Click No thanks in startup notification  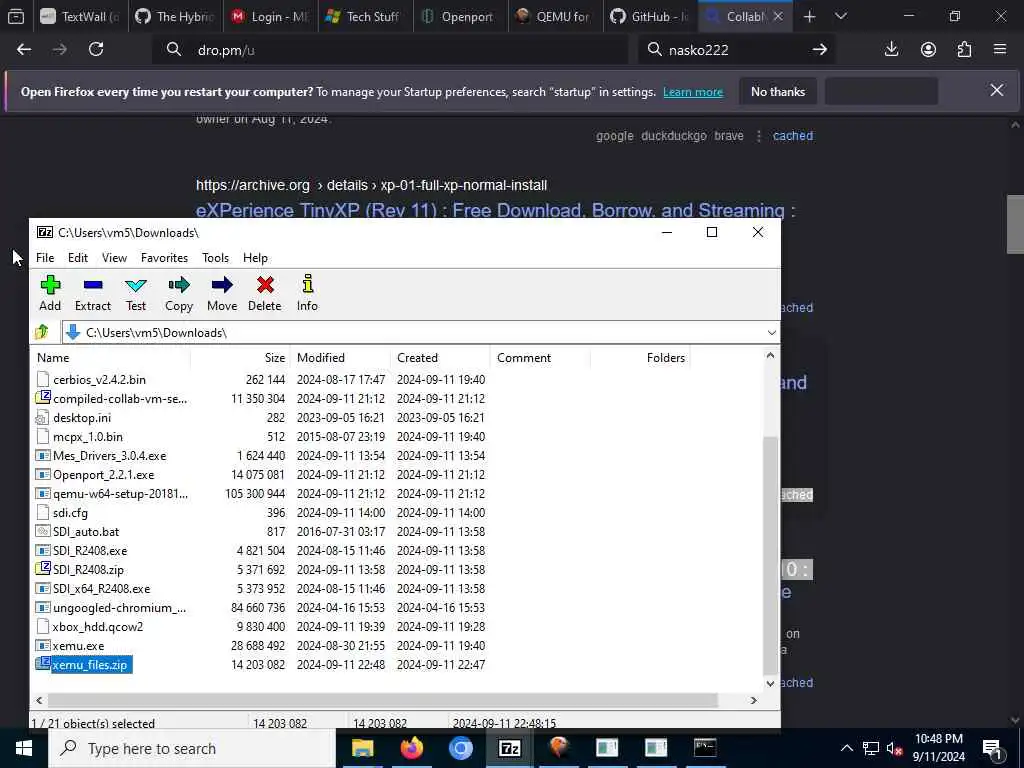[778, 91]
